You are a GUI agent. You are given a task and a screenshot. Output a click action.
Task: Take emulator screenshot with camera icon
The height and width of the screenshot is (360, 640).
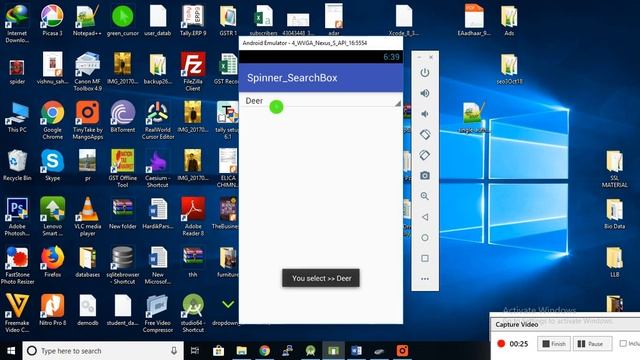(x=425, y=176)
